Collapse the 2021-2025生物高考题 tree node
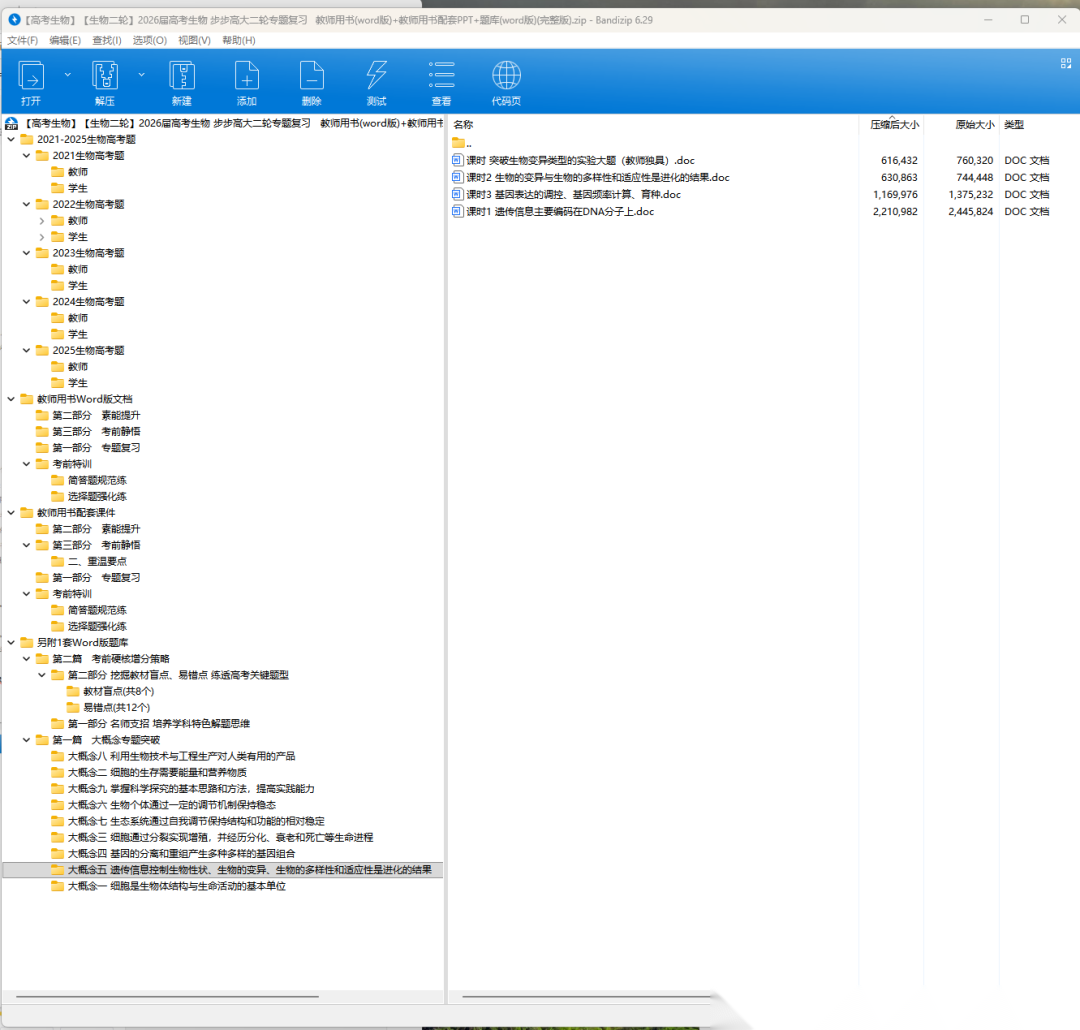This screenshot has height=1030, width=1080. point(11,140)
